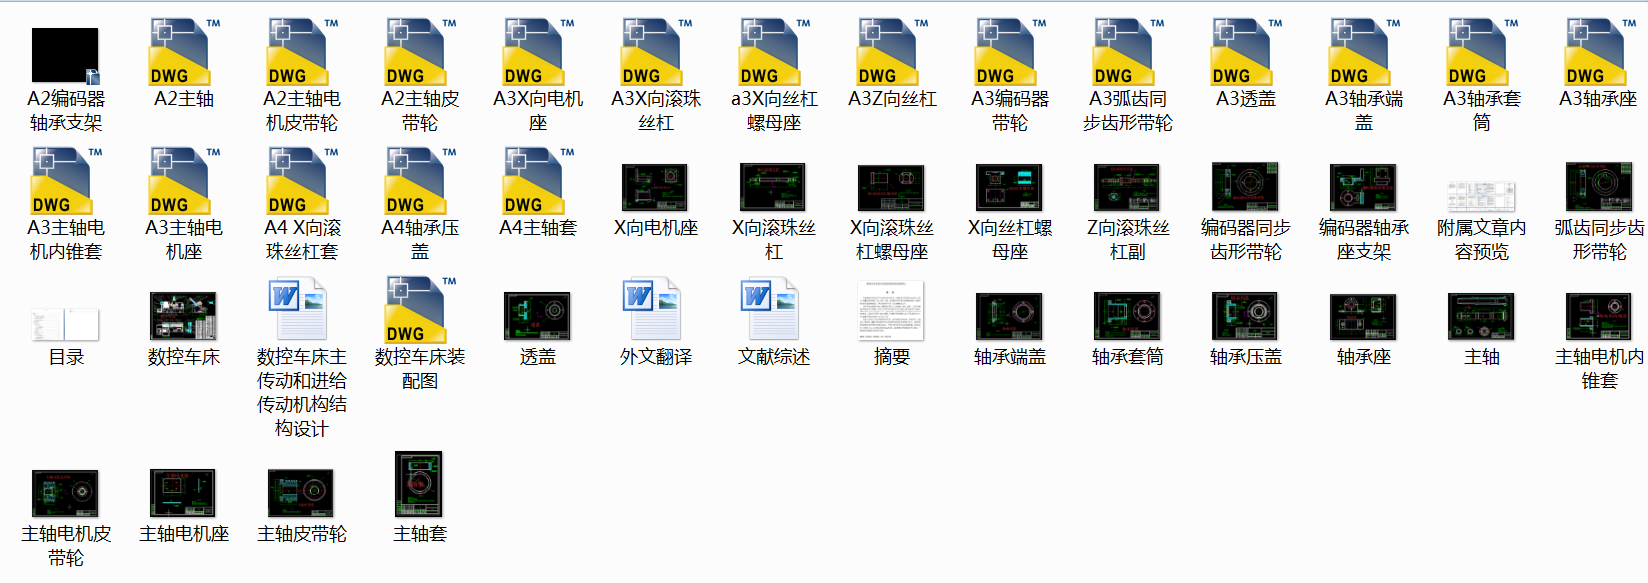Select the 编码器同步齿形带轮 image thumbnail
The image size is (1648, 583).
click(1245, 187)
